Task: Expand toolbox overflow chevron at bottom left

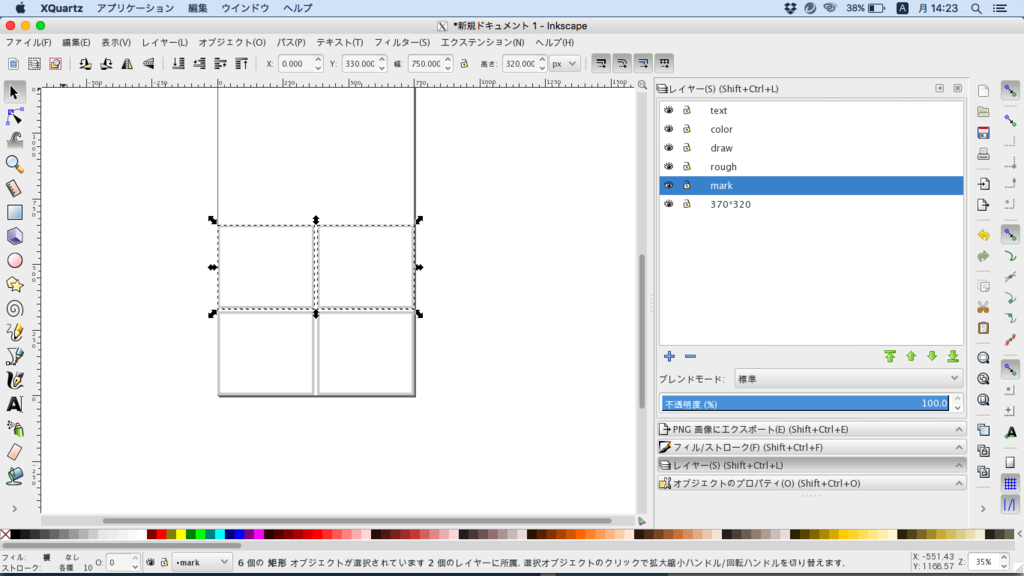Action: [x=14, y=509]
